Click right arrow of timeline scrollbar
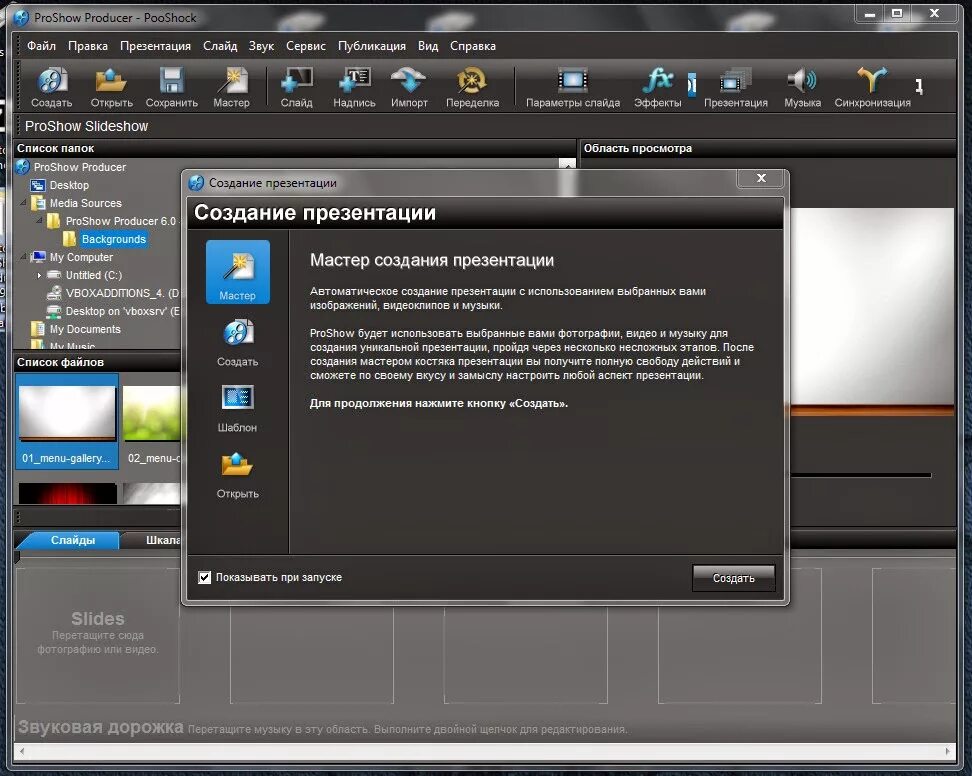 948,751
